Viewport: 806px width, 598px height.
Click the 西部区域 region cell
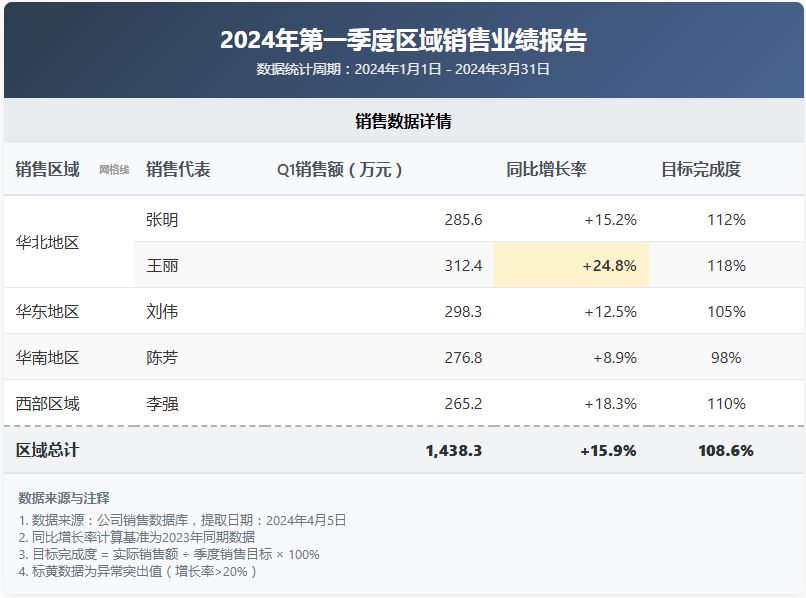click(47, 404)
